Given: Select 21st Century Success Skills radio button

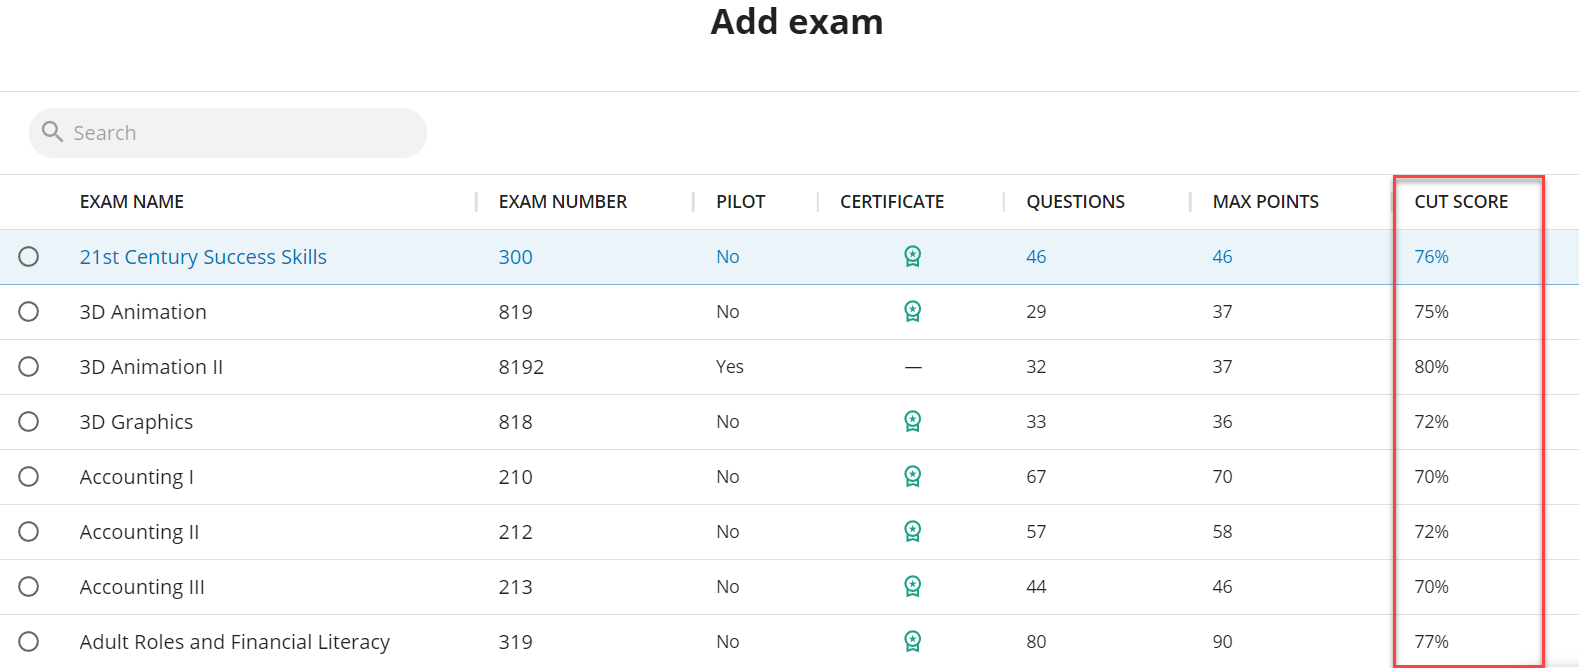Looking at the screenshot, I should pyautogui.click(x=29, y=257).
